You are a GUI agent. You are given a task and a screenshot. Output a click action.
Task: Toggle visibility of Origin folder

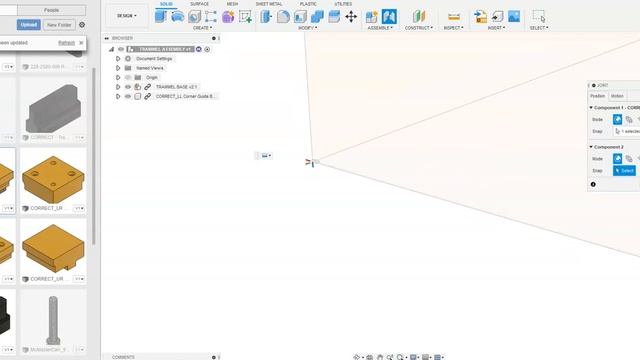pos(128,78)
